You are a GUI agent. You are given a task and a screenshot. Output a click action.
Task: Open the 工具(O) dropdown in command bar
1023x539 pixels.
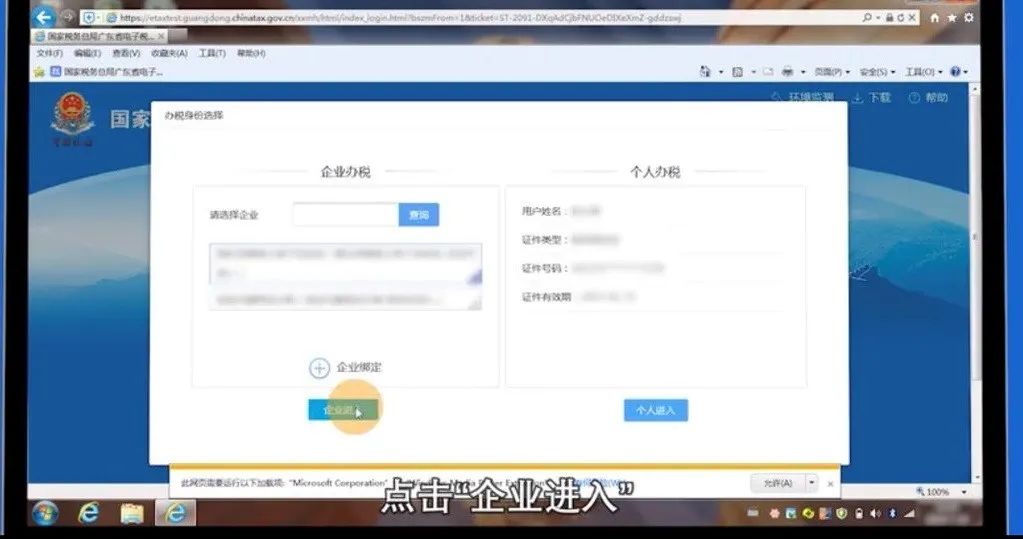coord(924,72)
